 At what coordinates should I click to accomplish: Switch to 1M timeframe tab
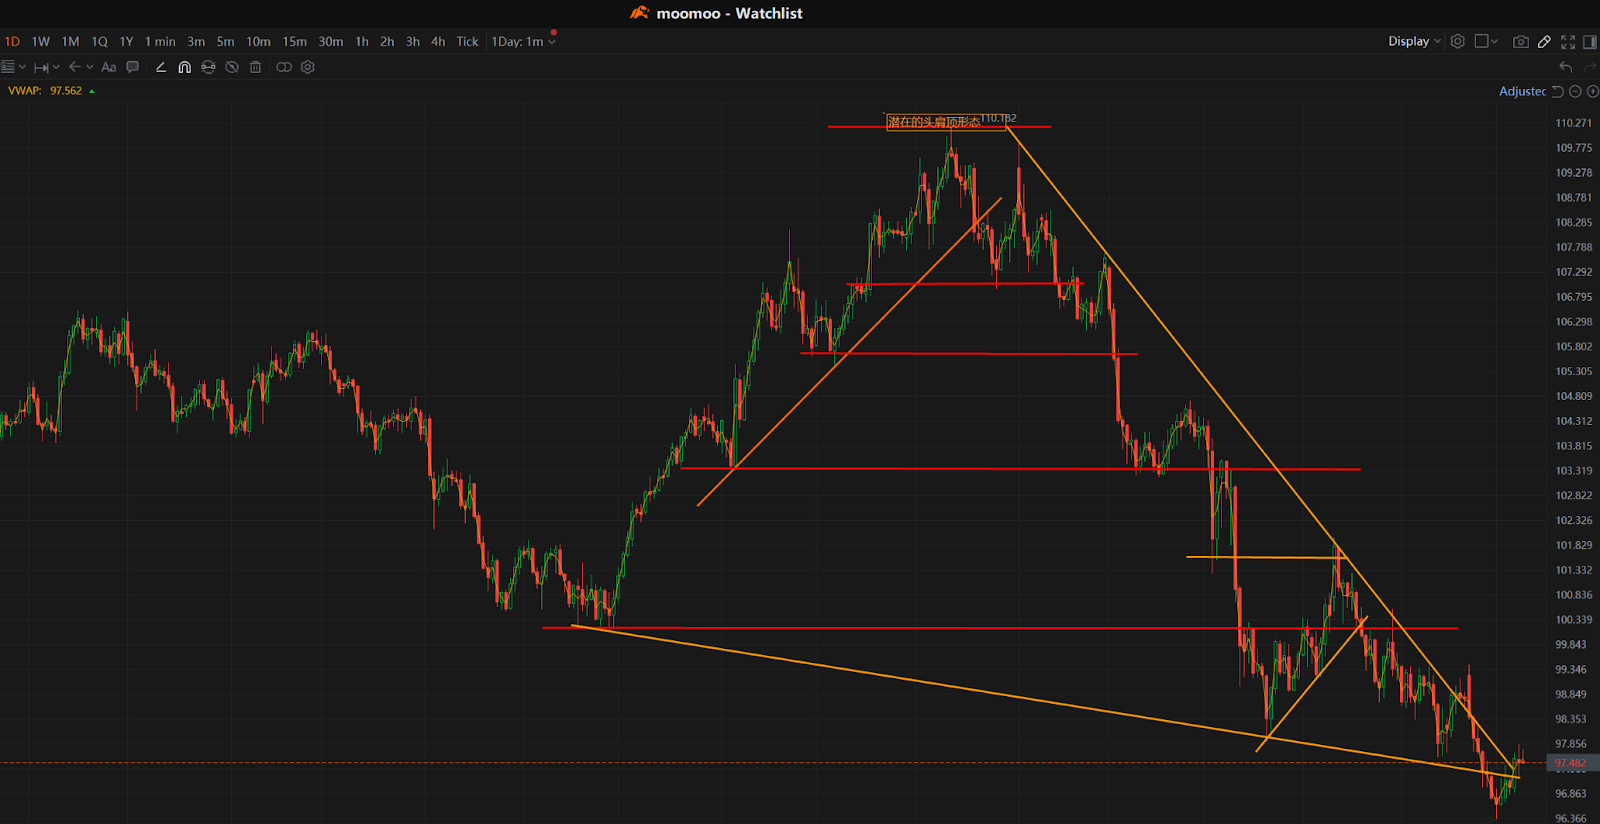pos(70,42)
